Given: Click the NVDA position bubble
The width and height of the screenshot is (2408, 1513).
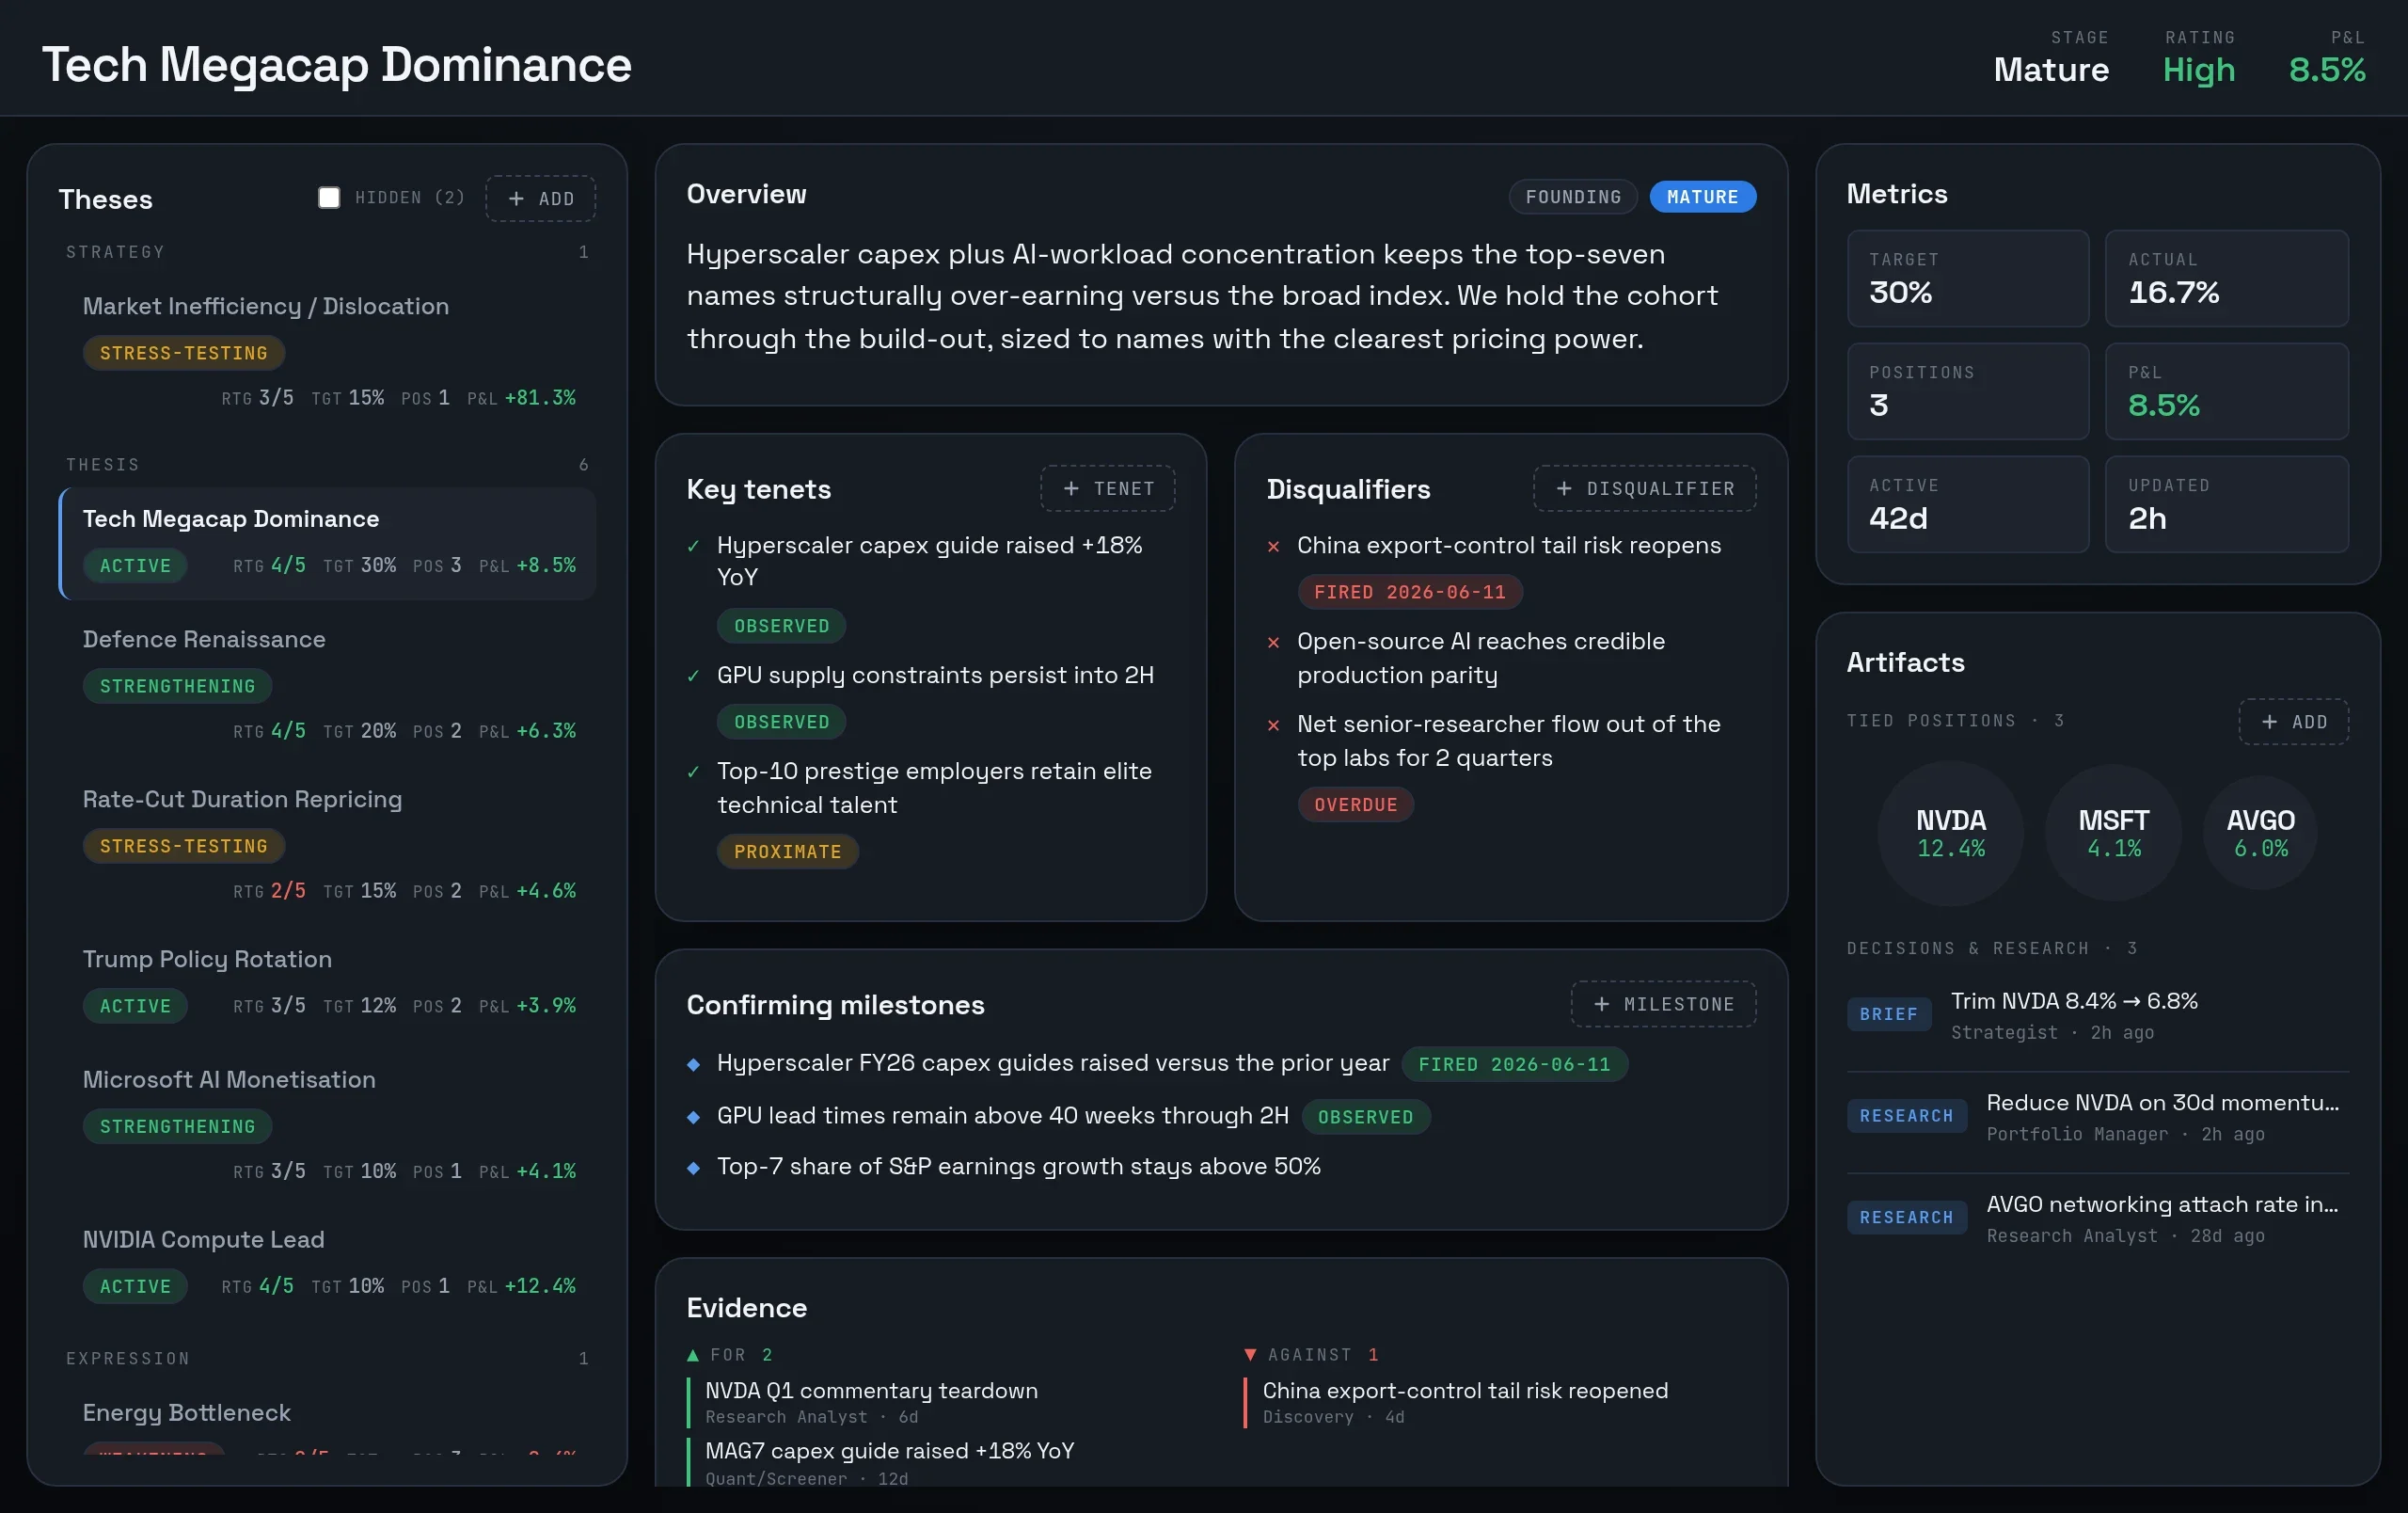Looking at the screenshot, I should (1950, 833).
